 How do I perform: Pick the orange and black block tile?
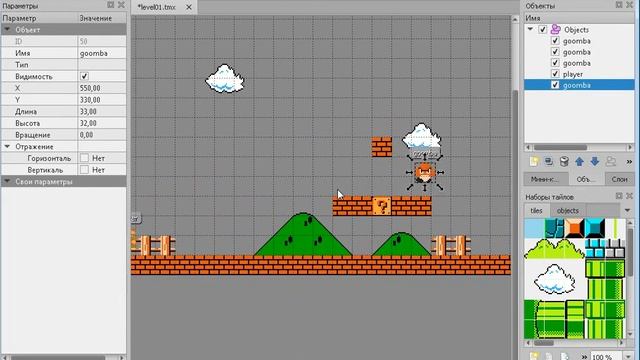[x=574, y=228]
